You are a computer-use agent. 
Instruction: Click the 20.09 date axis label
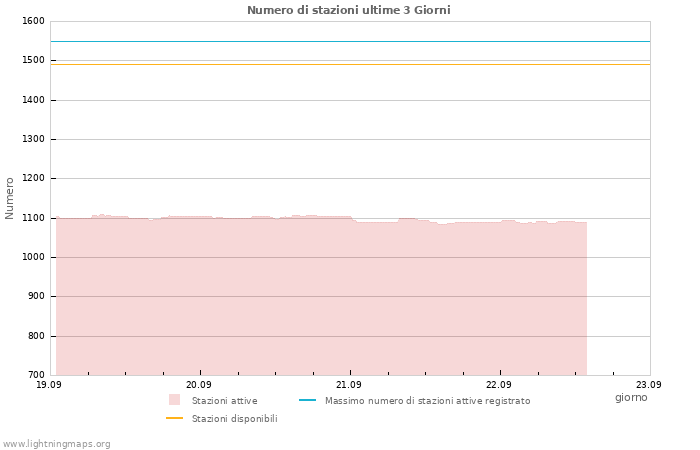pos(199,384)
